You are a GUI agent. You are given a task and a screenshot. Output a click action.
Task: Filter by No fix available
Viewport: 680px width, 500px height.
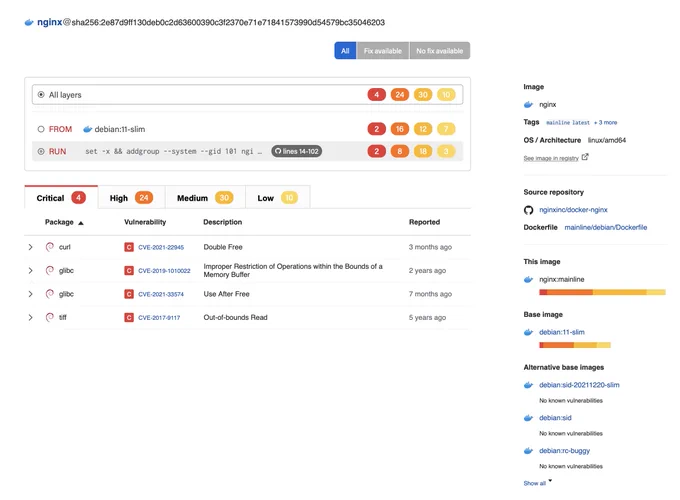point(440,51)
